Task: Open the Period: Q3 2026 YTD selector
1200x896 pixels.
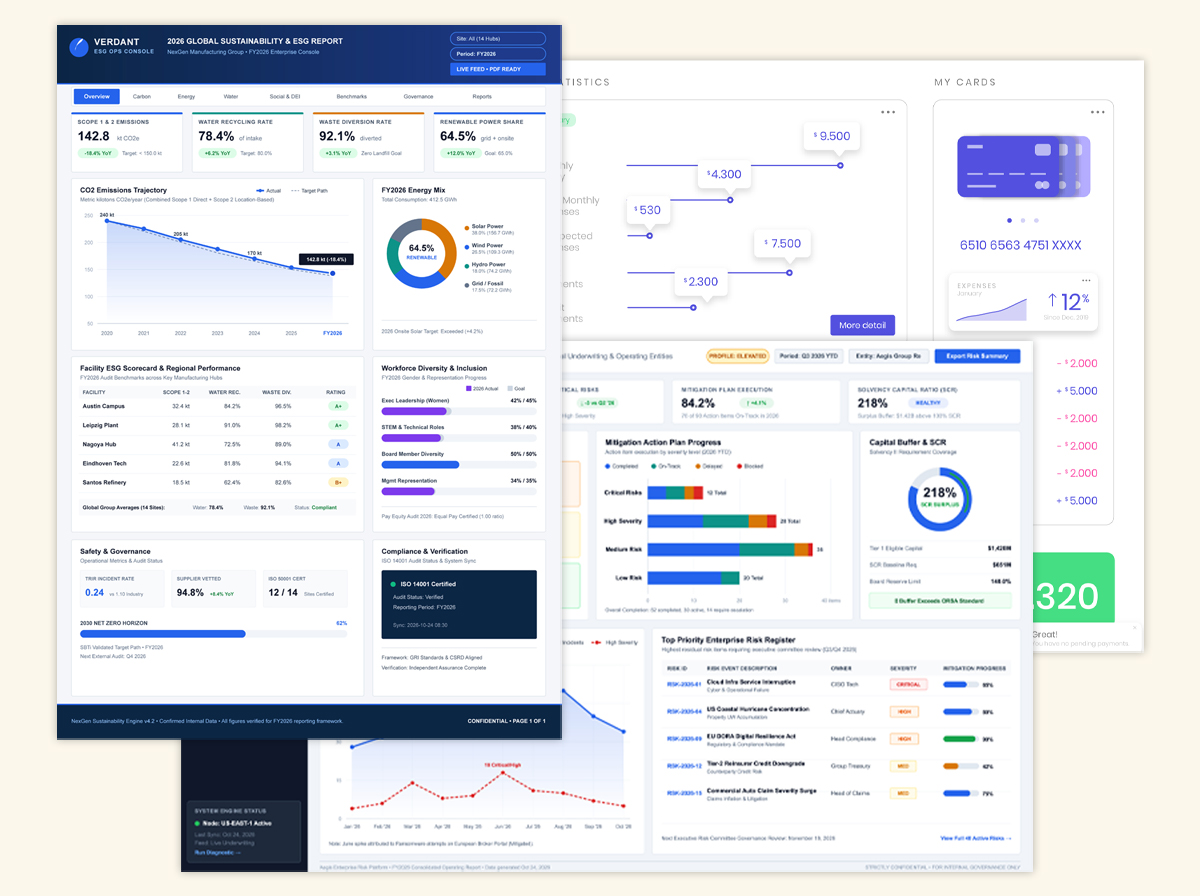Action: 807,356
